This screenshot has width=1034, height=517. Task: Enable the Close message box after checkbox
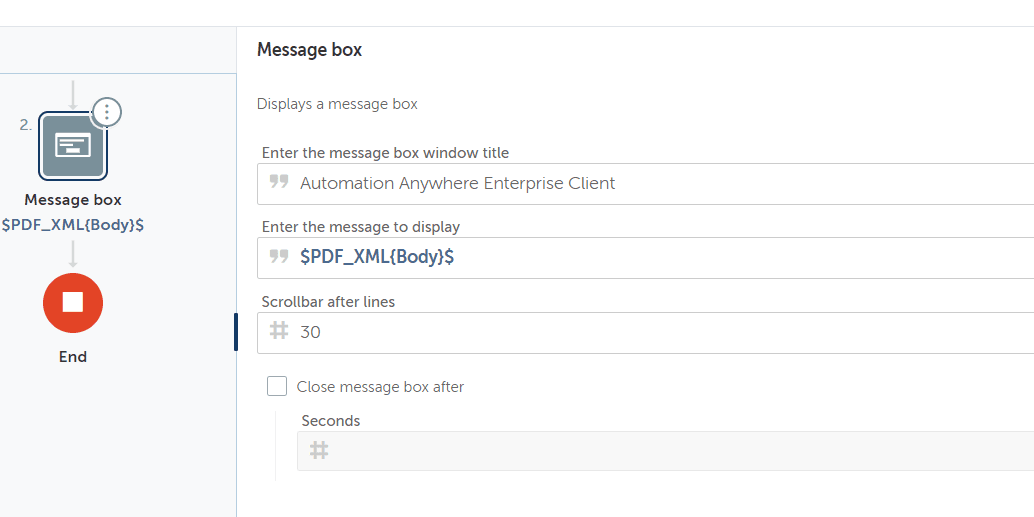click(x=277, y=386)
